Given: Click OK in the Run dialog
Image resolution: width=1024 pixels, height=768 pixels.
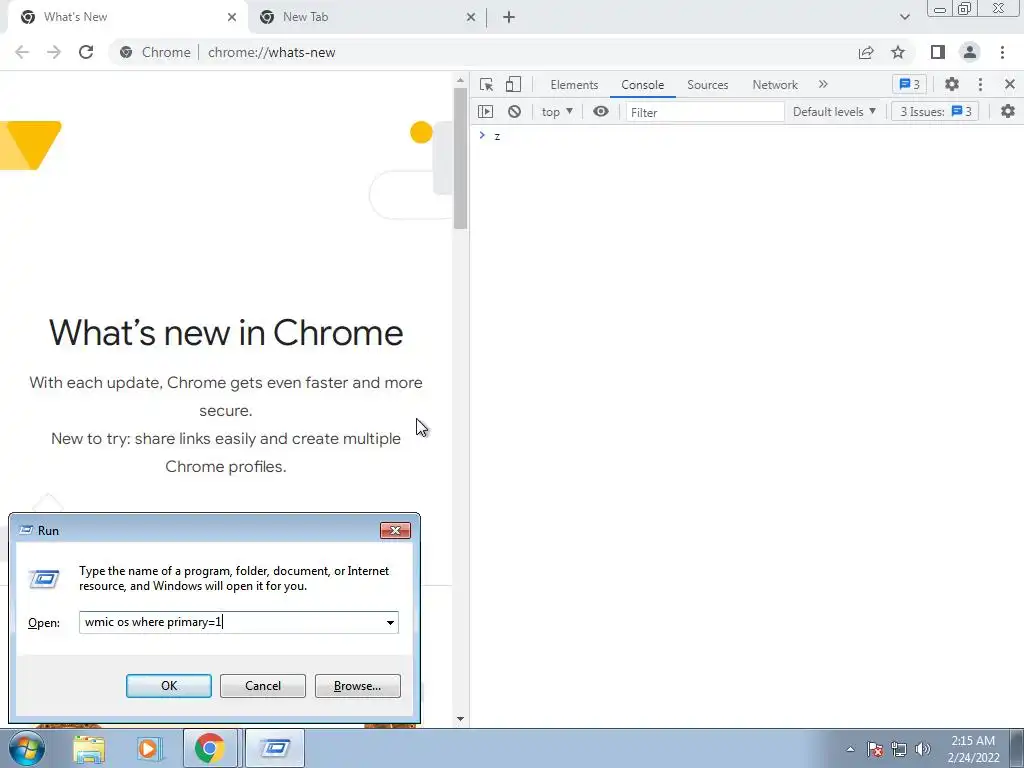Looking at the screenshot, I should tap(168, 686).
